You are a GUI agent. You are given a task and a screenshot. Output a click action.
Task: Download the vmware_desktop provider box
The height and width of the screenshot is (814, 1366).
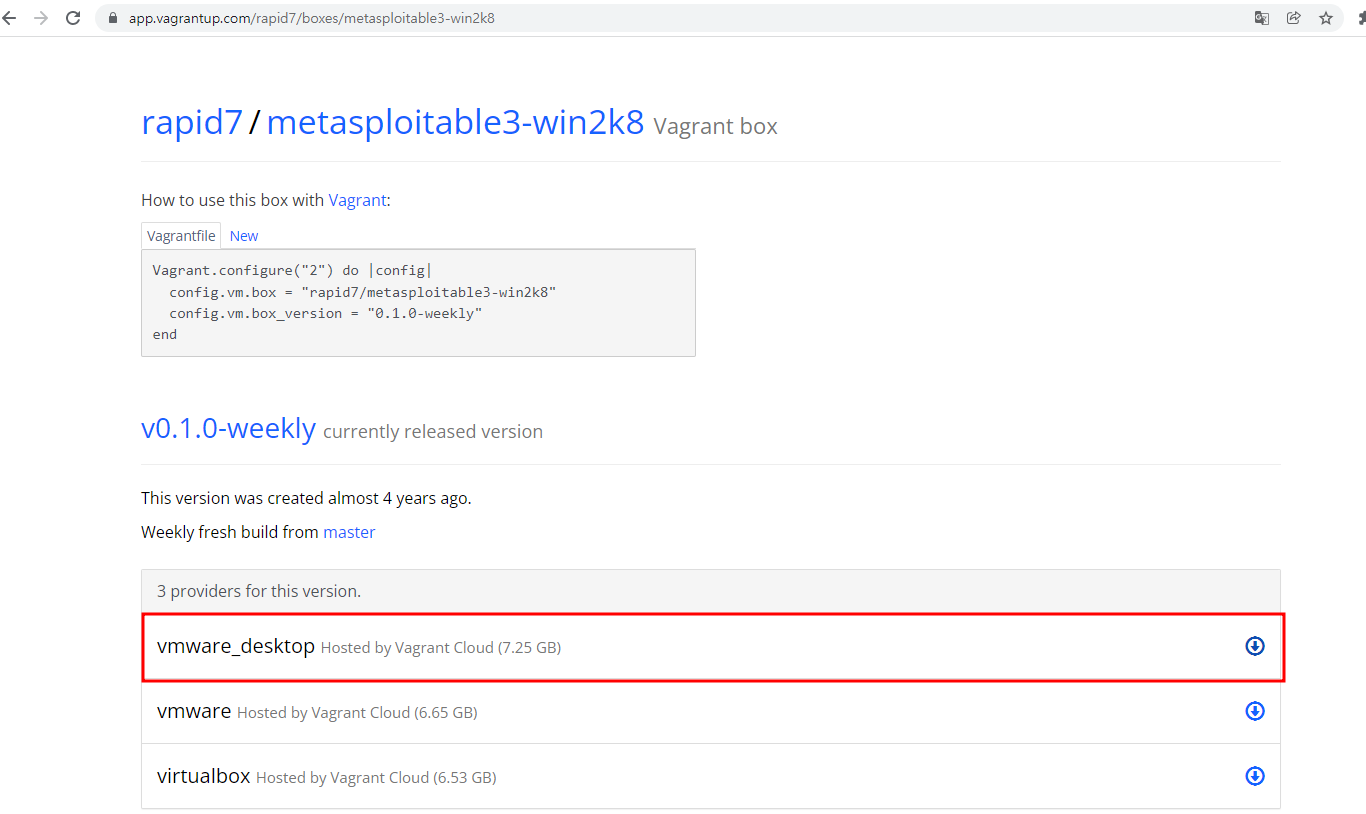1255,646
